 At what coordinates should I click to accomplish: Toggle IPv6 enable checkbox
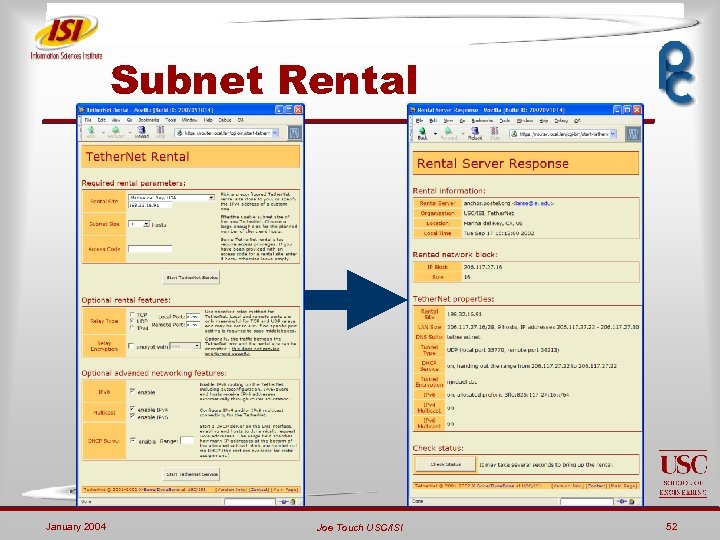coord(132,391)
